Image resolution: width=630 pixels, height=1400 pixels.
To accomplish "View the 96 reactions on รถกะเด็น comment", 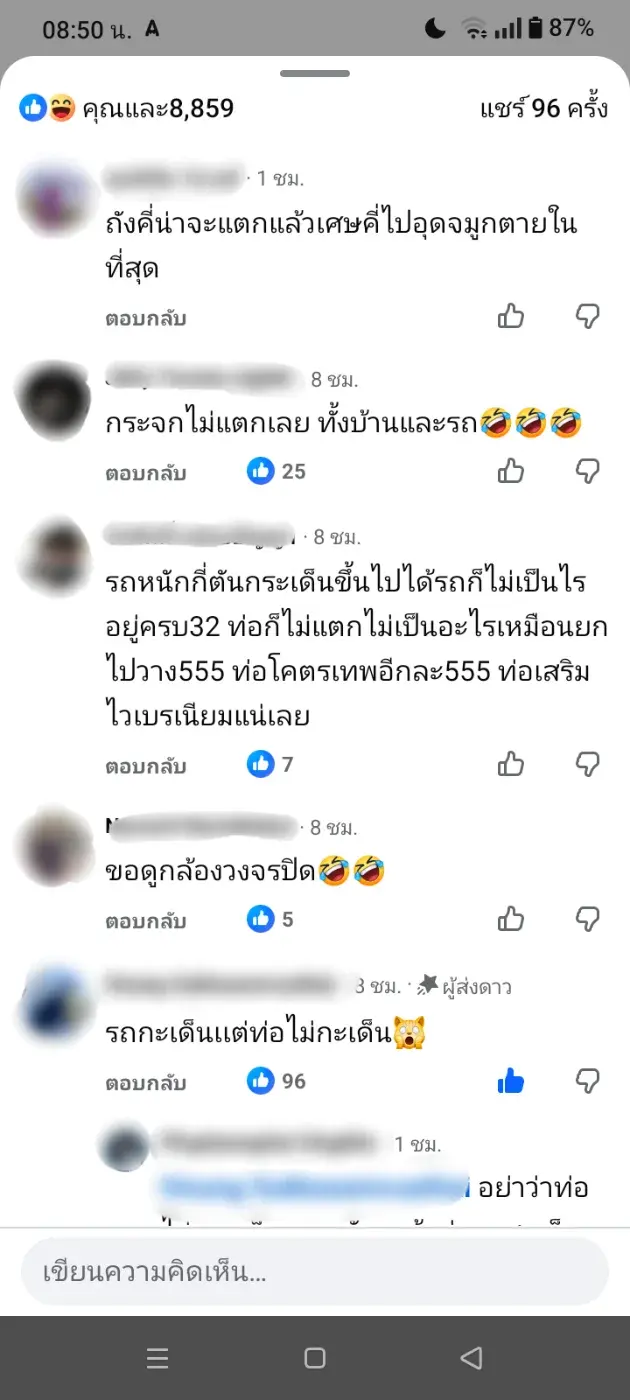I will coord(276,1081).
